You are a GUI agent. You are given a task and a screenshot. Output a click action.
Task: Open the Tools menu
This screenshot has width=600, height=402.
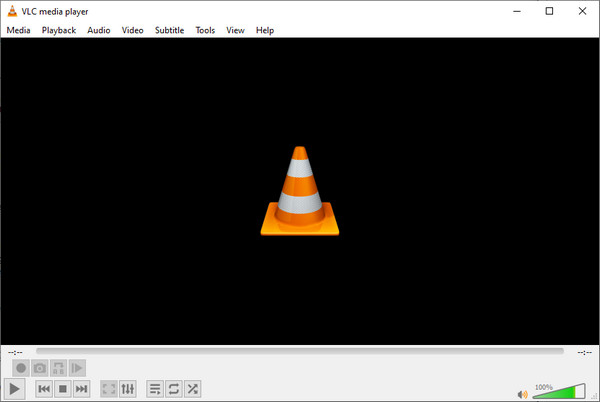205,30
